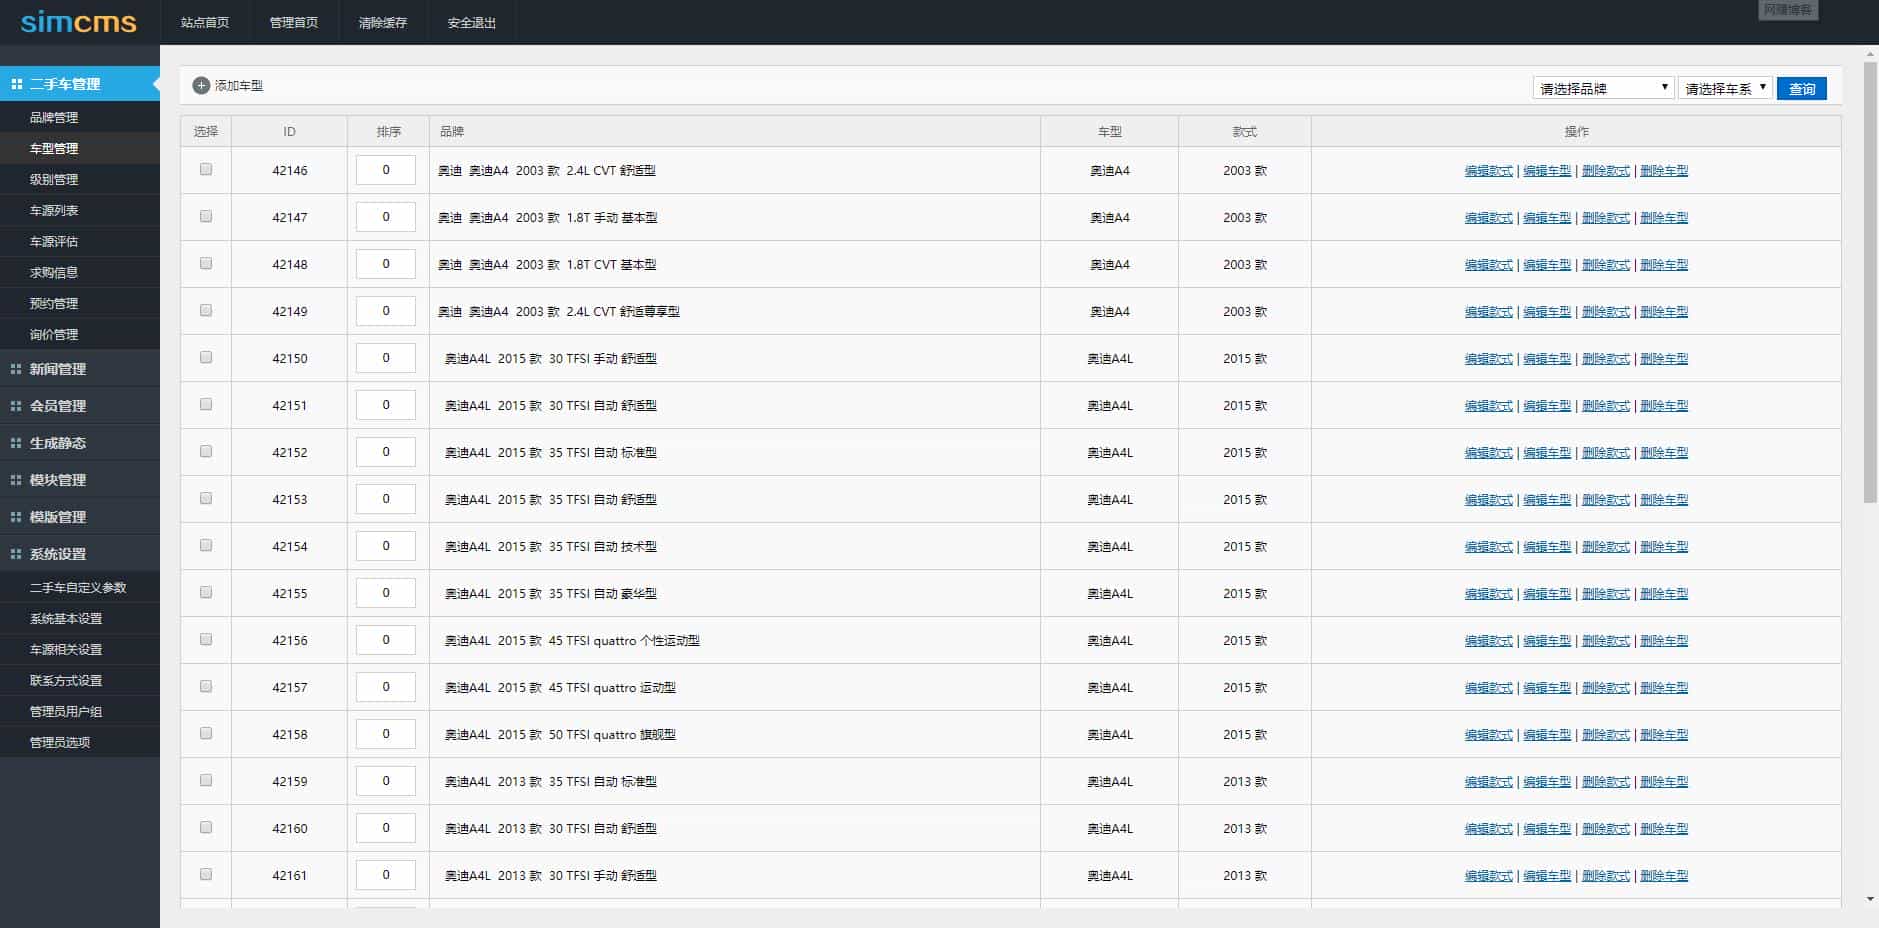This screenshot has height=928, width=1879.
Task: Click the 排序 box for row 42157
Action: point(386,687)
